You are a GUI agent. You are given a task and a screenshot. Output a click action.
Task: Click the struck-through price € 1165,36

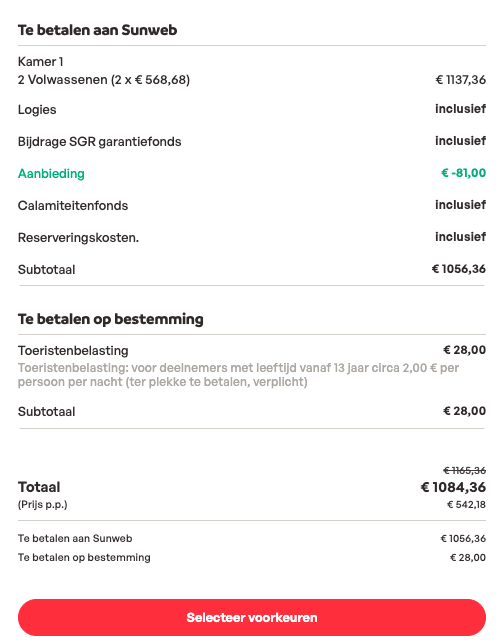click(x=465, y=470)
